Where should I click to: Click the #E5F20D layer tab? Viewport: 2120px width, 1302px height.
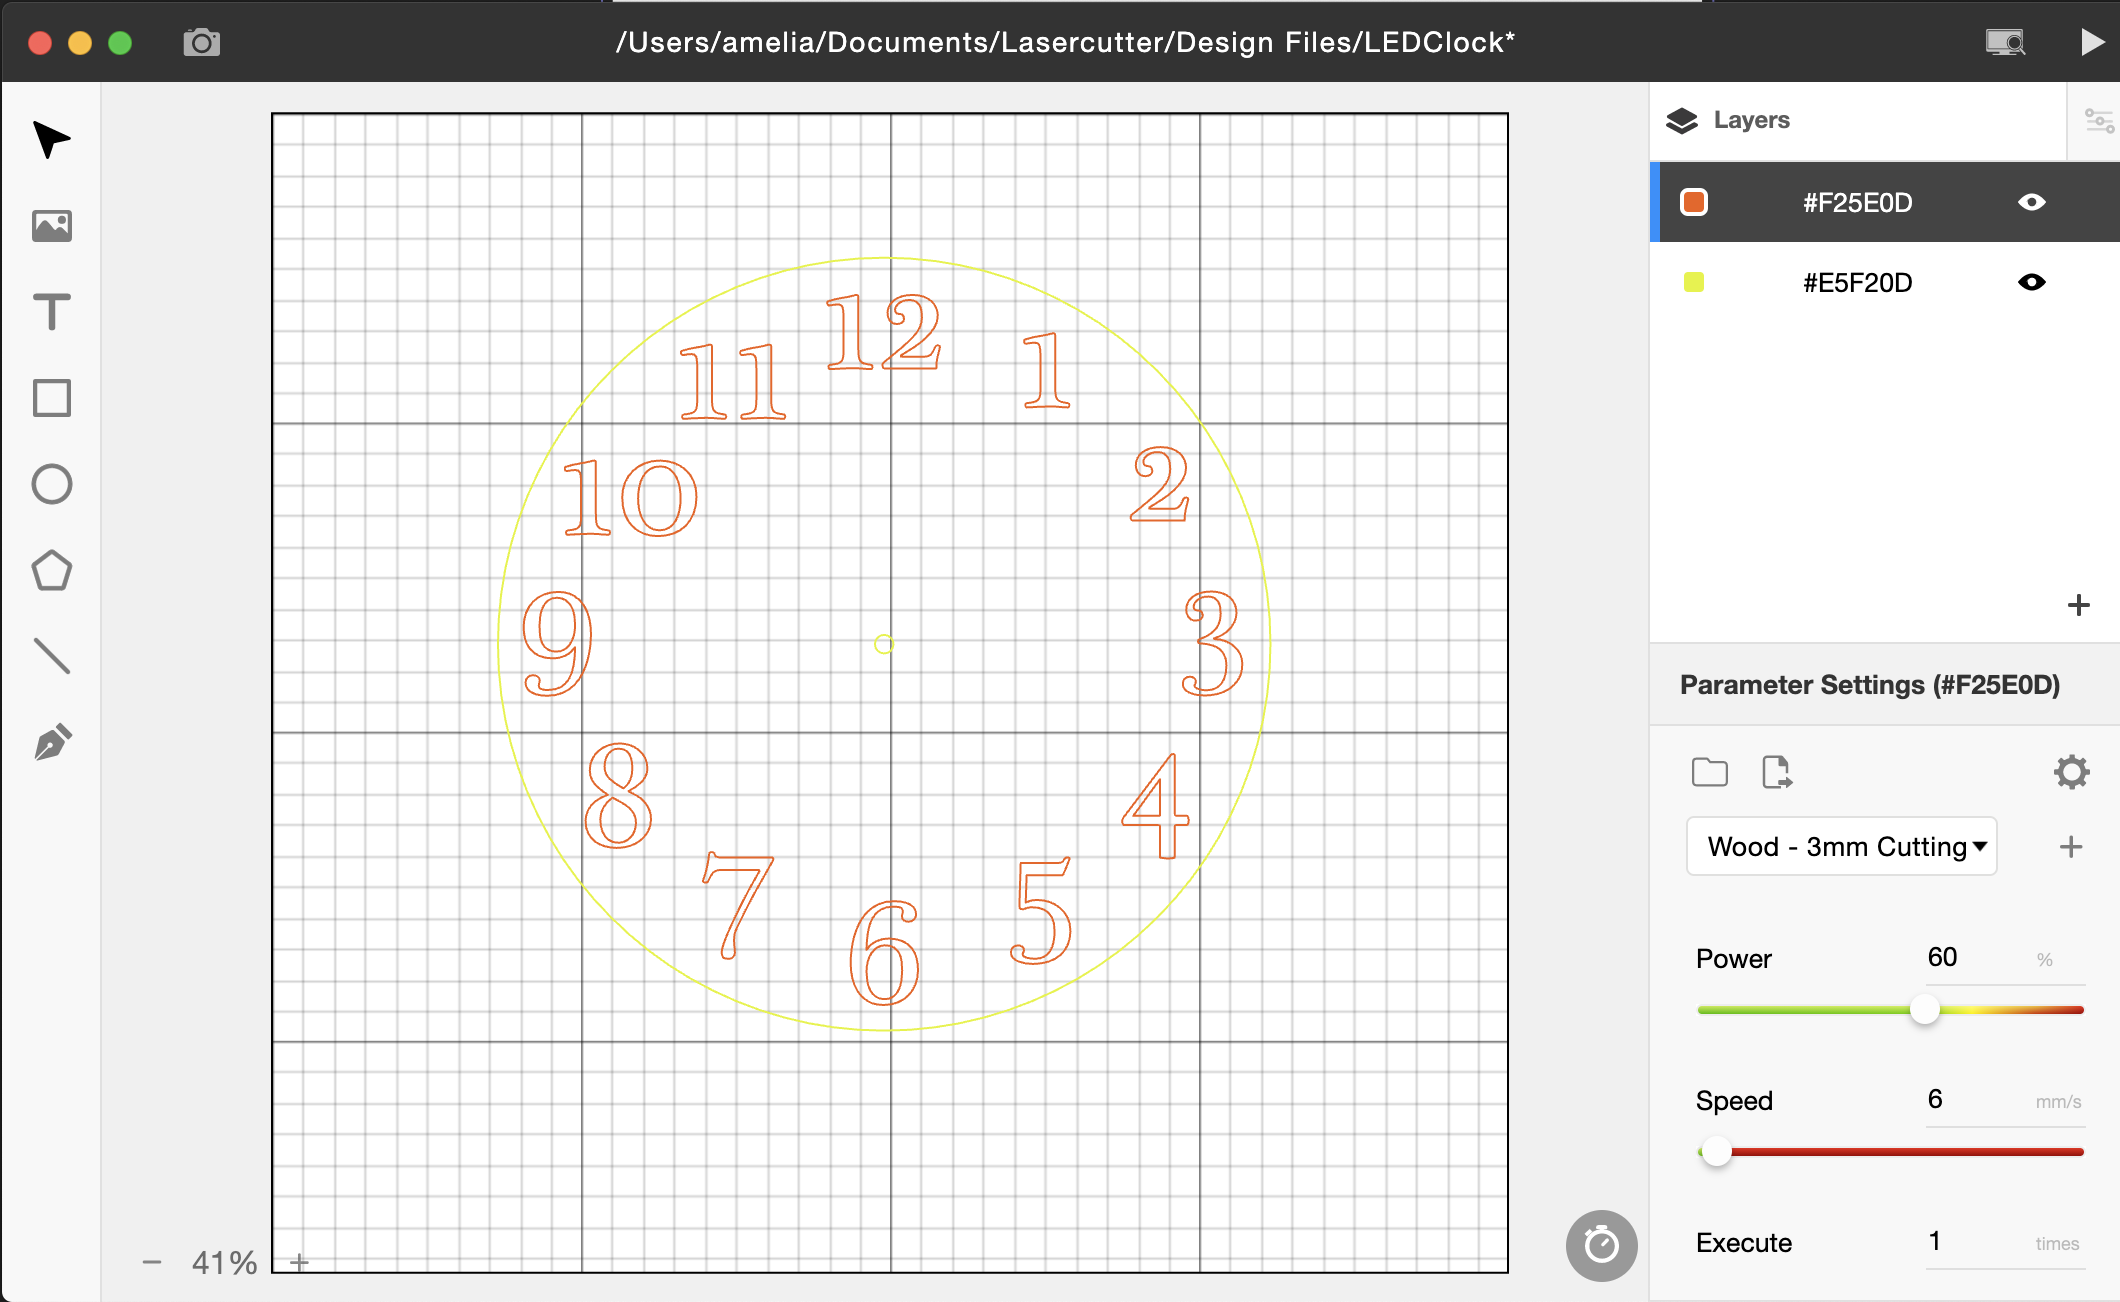(x=1858, y=283)
